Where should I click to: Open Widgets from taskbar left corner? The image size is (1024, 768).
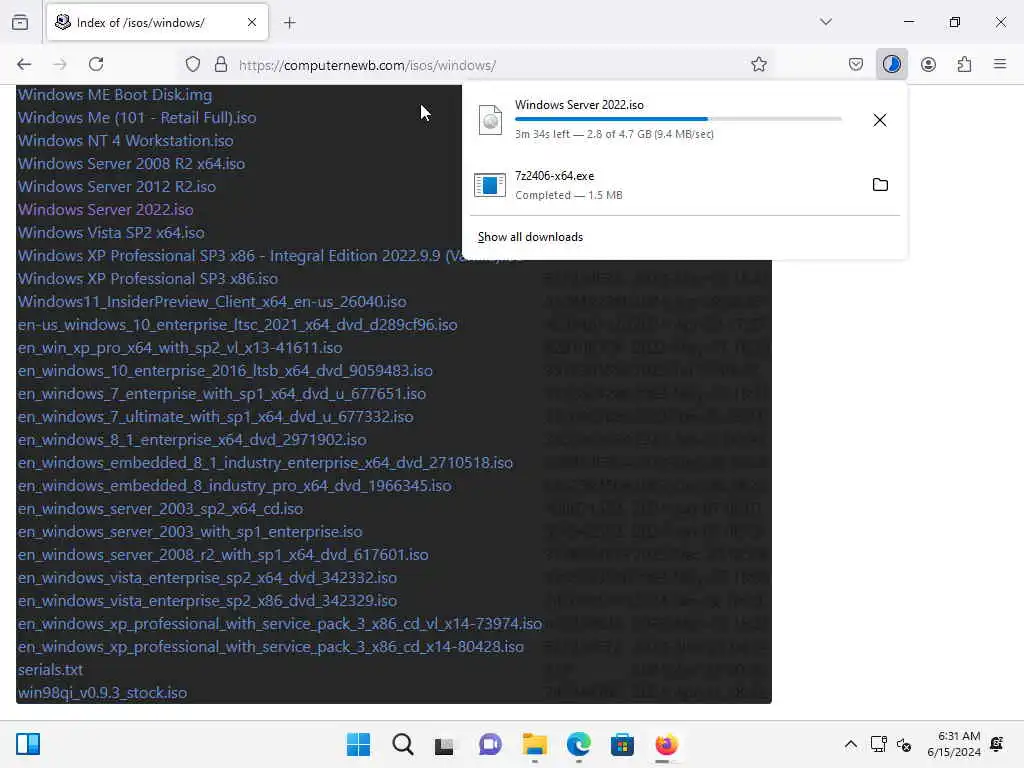coord(28,744)
